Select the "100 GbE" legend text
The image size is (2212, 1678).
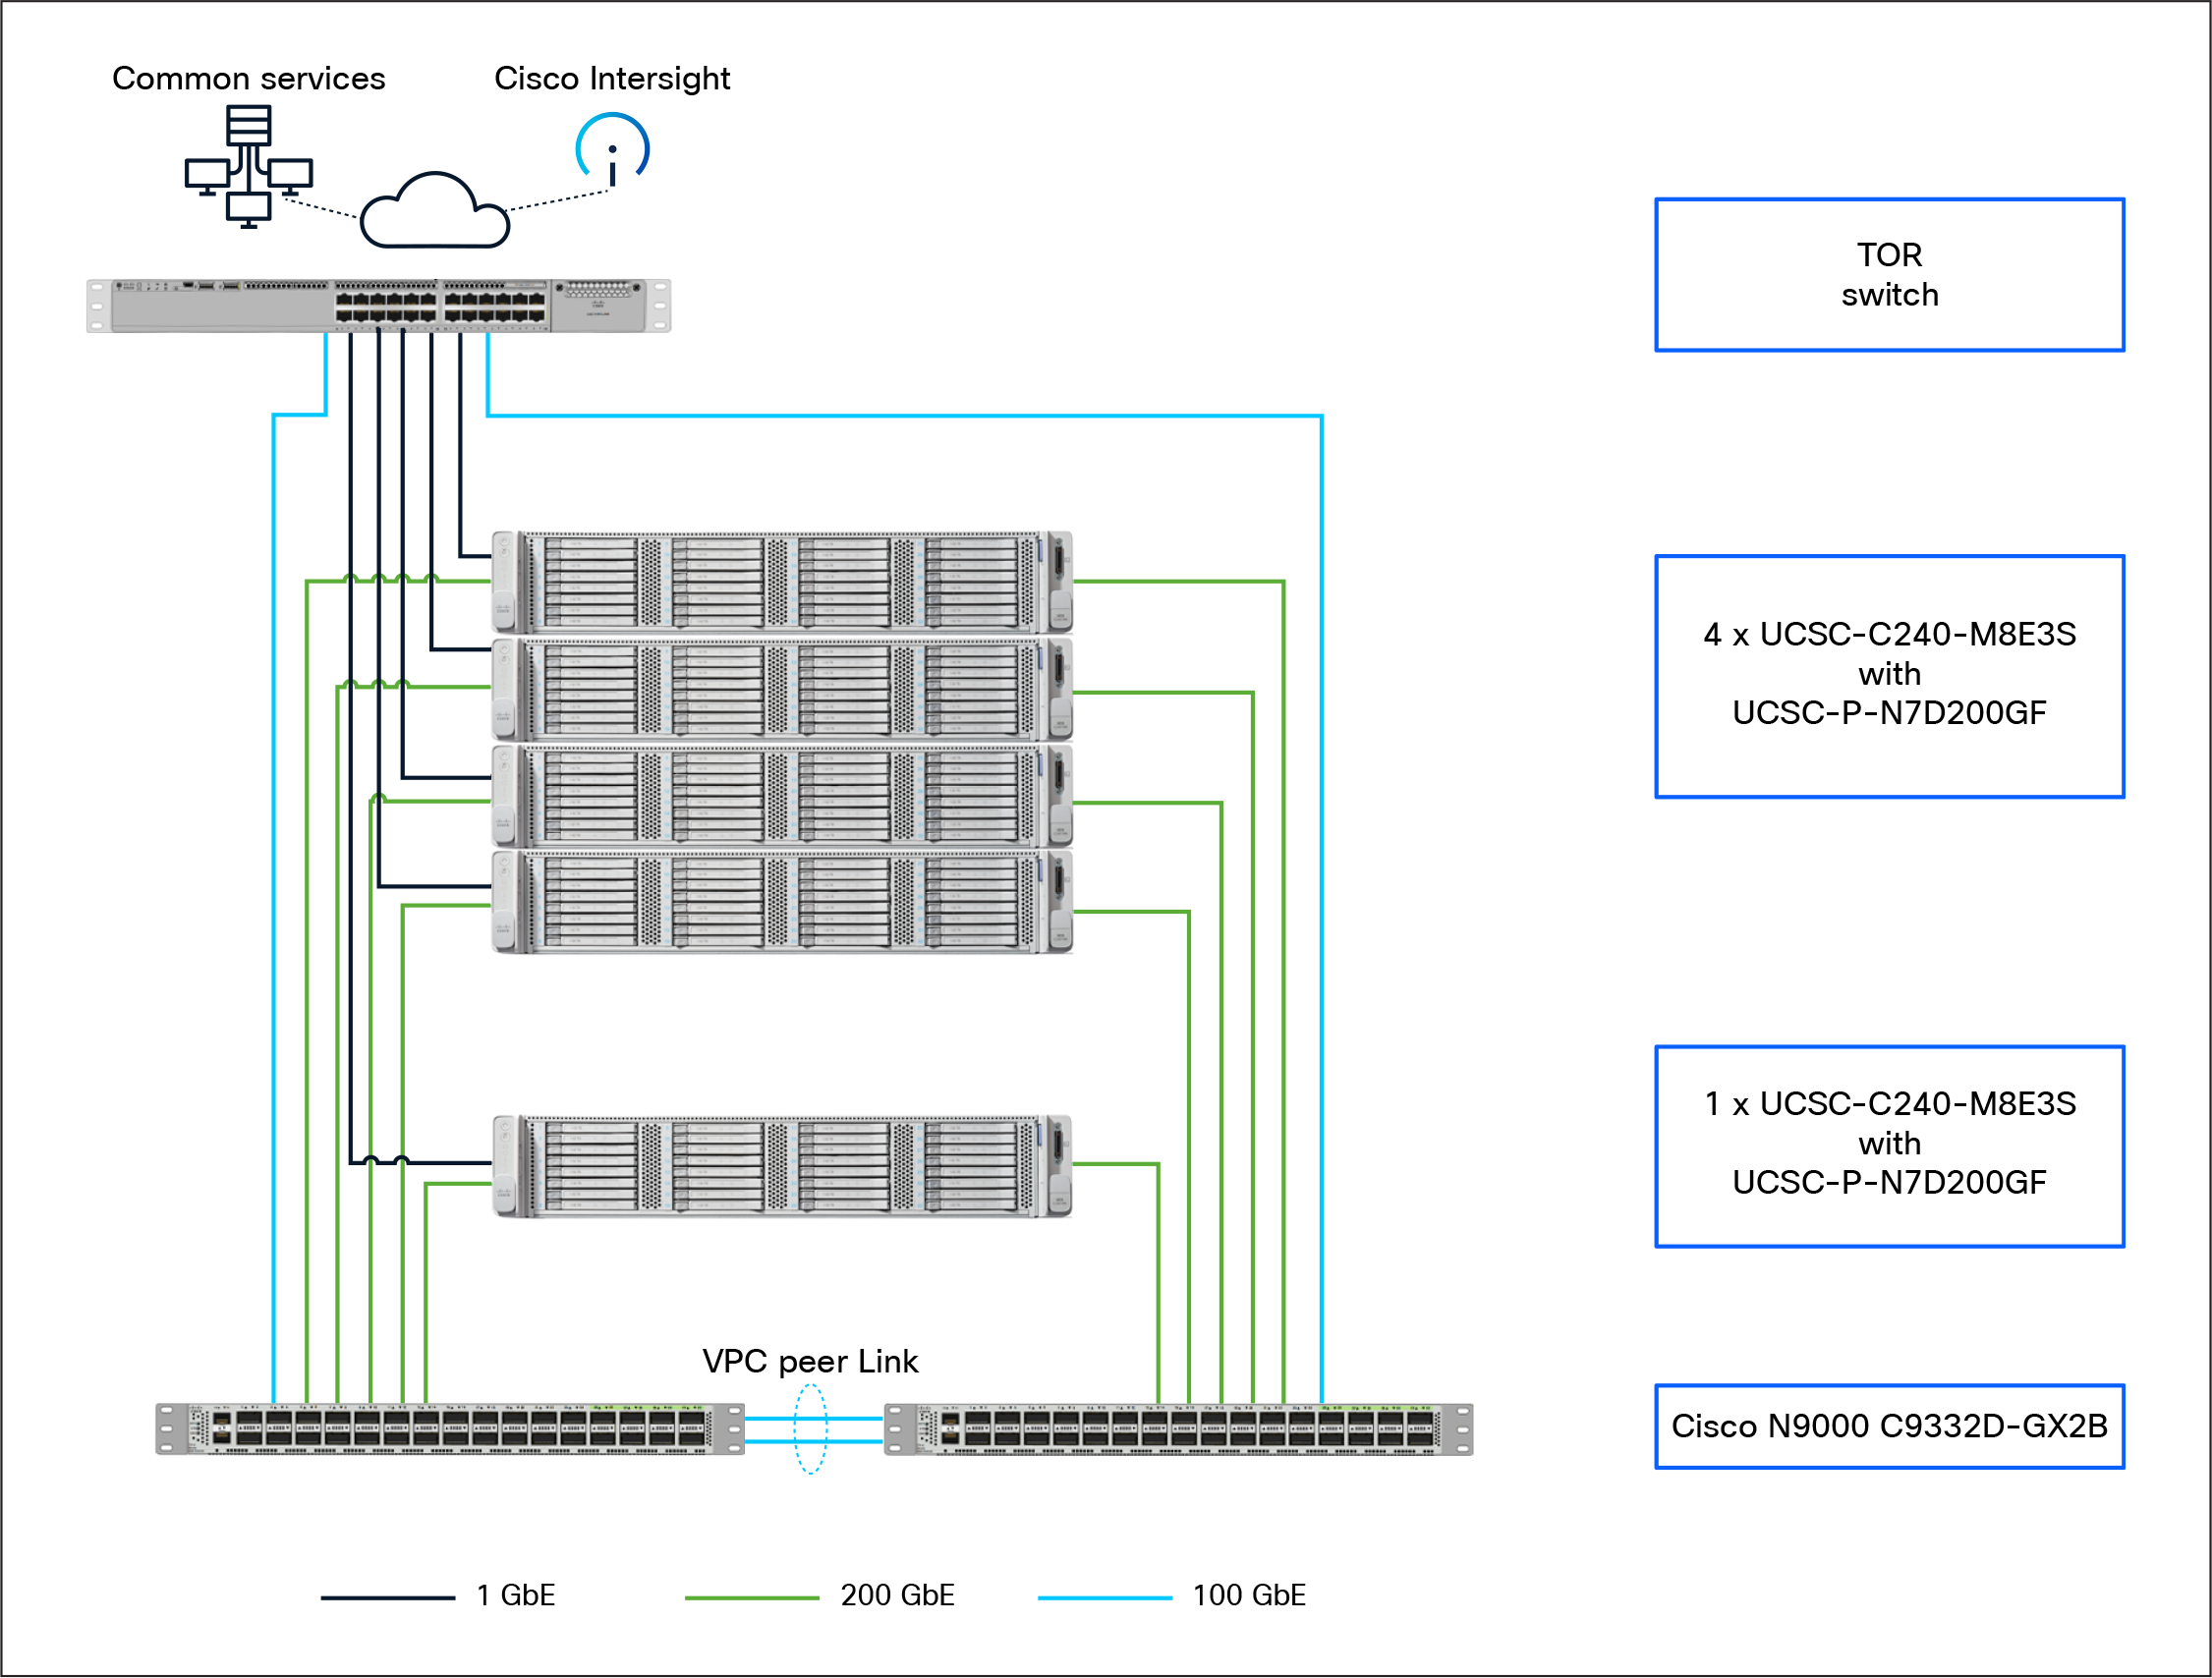coord(1250,1595)
